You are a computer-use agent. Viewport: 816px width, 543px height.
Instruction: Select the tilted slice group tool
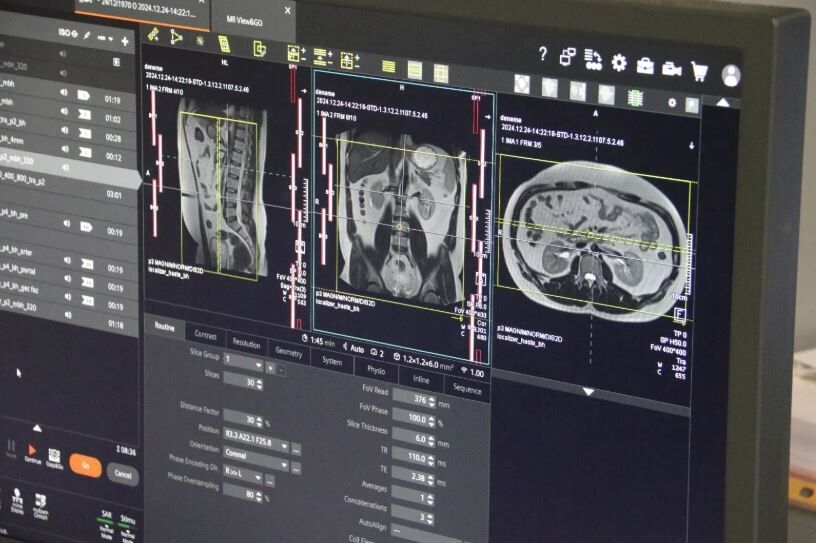(x=224, y=44)
